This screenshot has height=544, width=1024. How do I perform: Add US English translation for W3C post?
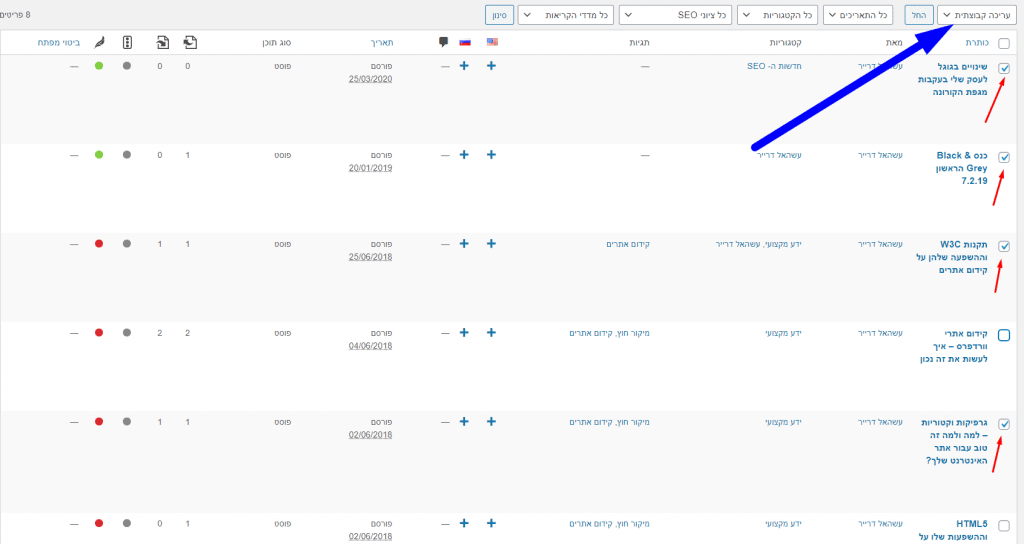coord(491,244)
